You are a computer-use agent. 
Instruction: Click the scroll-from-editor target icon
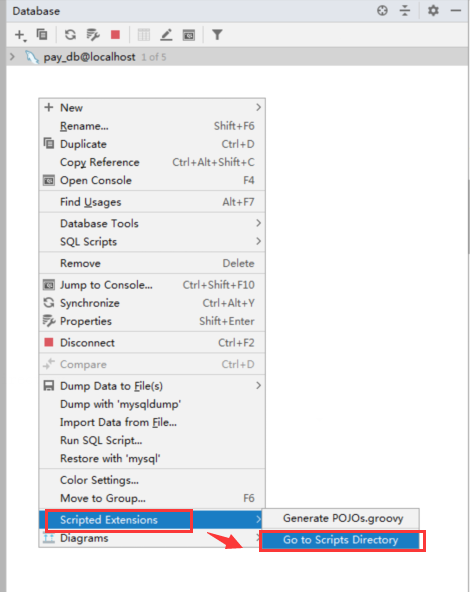coord(382,11)
